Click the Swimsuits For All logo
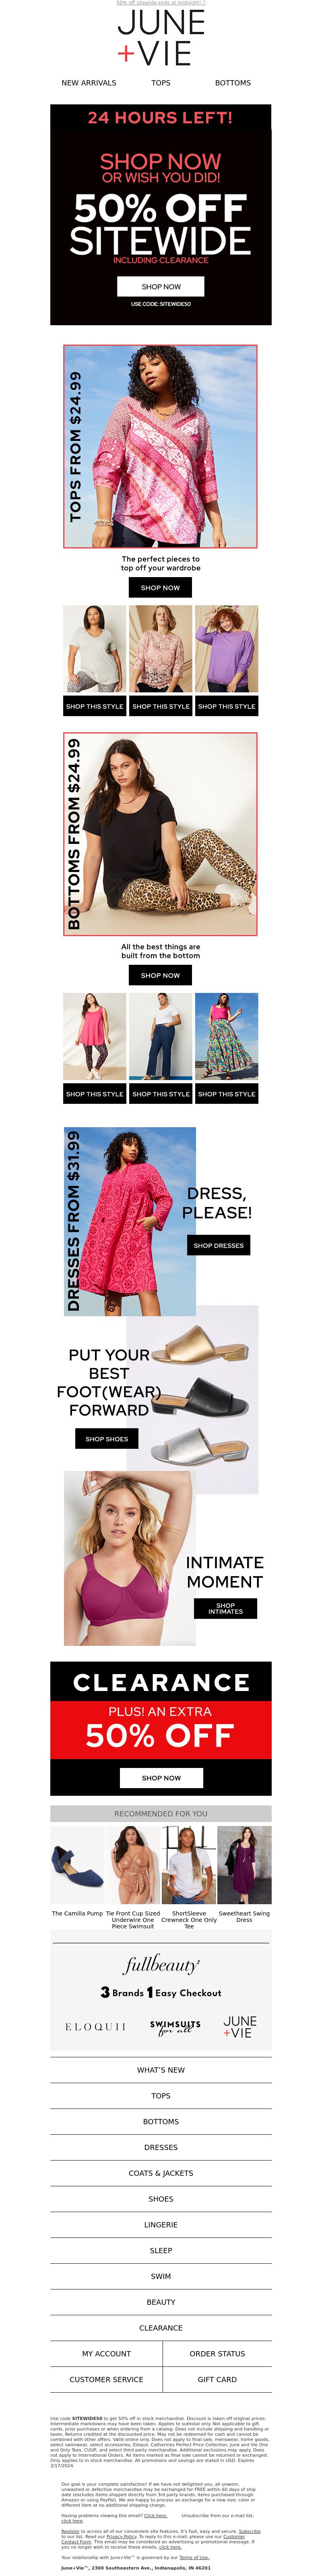 click(175, 2027)
